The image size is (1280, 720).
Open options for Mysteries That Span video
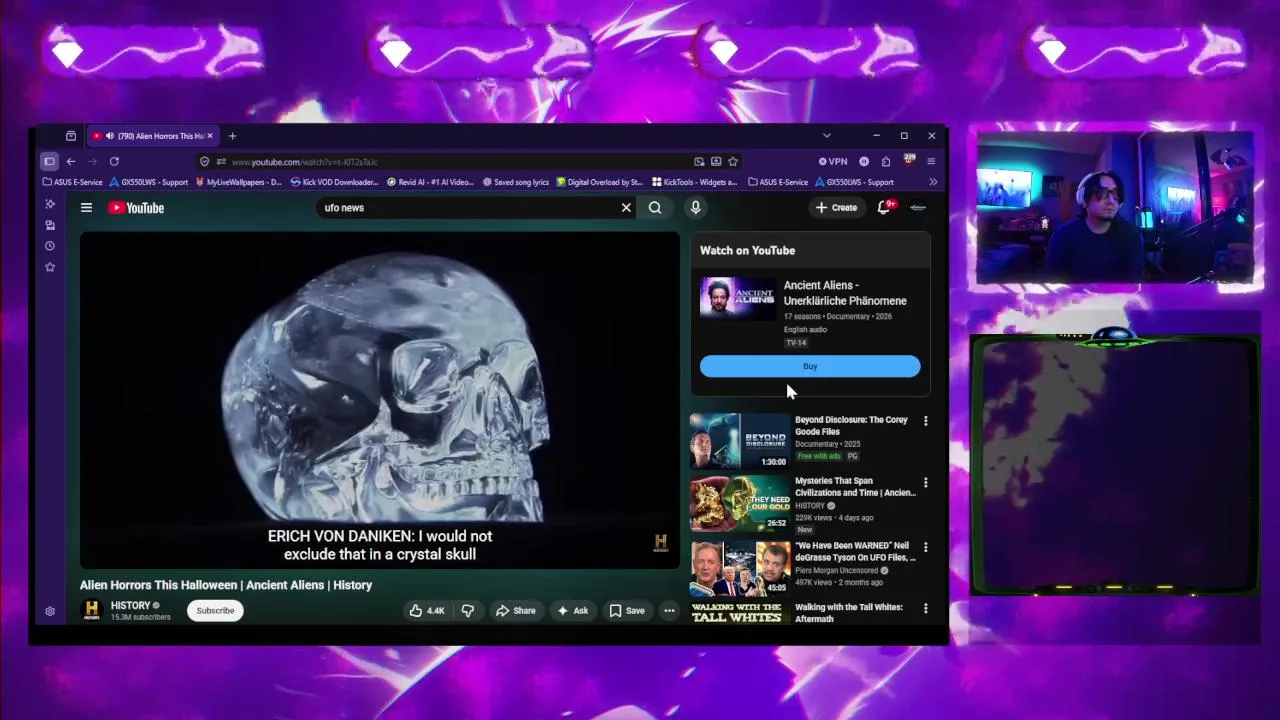click(925, 482)
